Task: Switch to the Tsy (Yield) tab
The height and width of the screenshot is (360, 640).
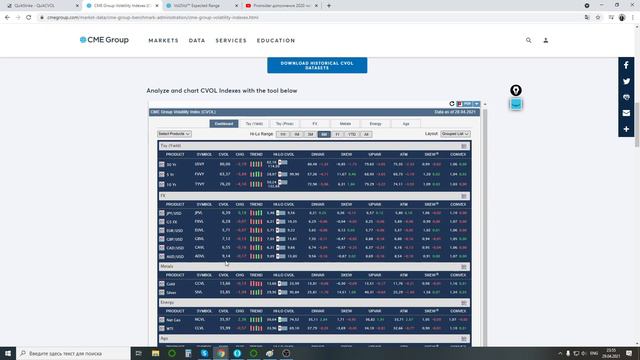Action: pos(254,124)
